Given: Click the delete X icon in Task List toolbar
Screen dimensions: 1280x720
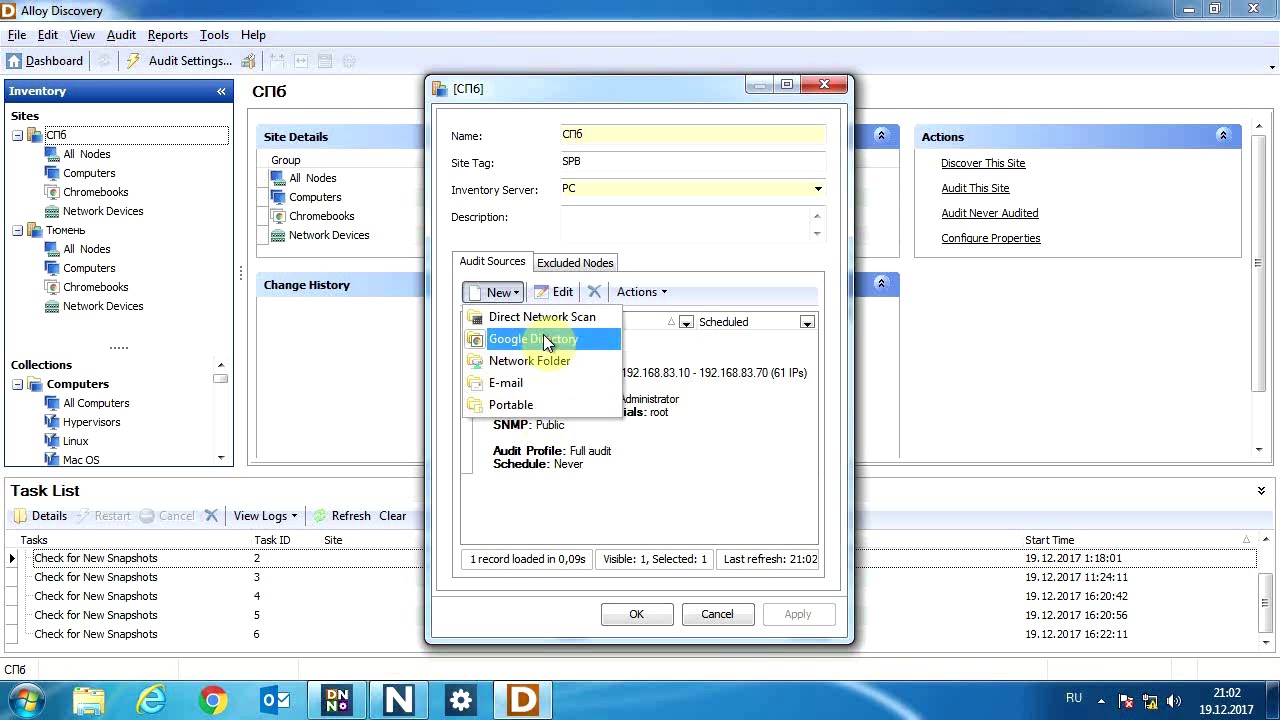Looking at the screenshot, I should 211,516.
